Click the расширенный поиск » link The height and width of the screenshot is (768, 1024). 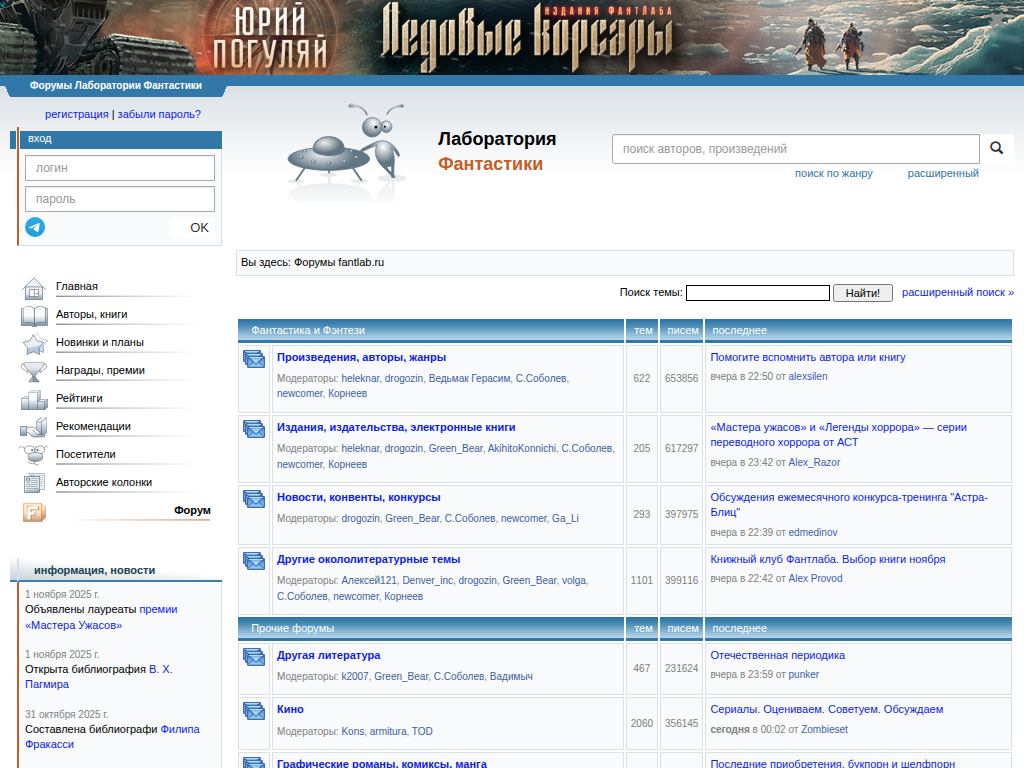point(957,292)
